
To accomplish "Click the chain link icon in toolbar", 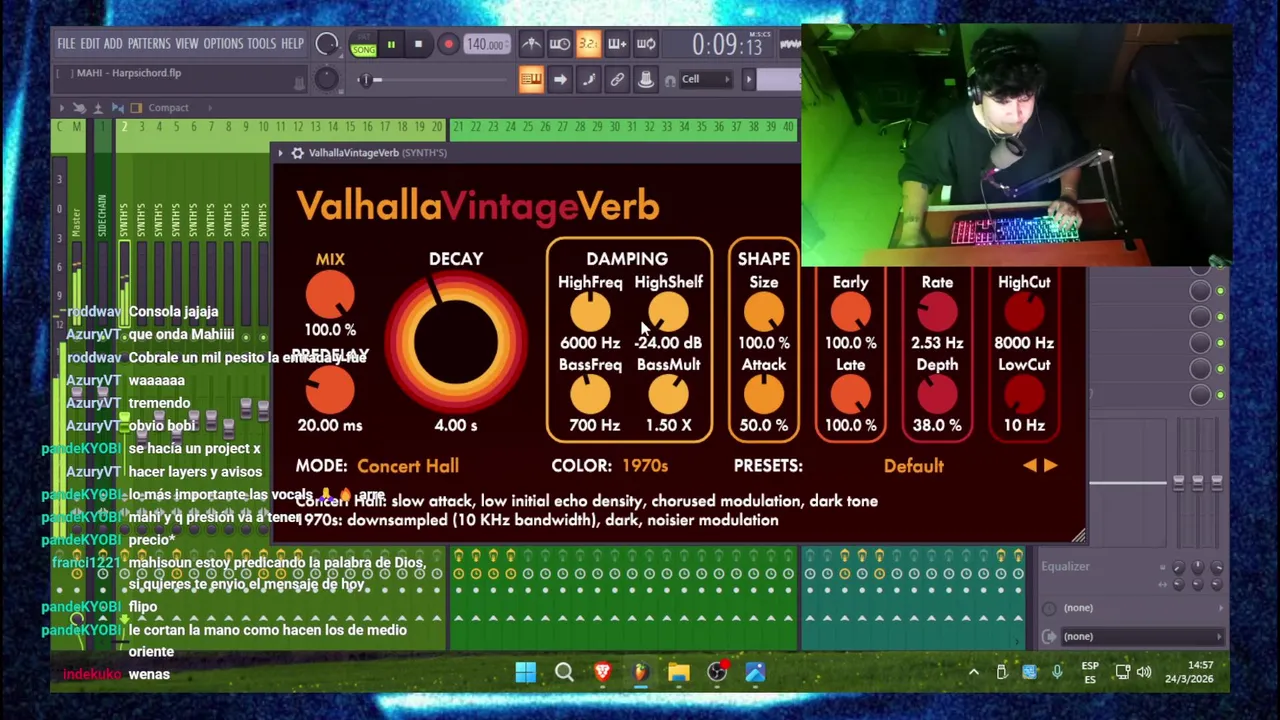I will [x=617, y=79].
